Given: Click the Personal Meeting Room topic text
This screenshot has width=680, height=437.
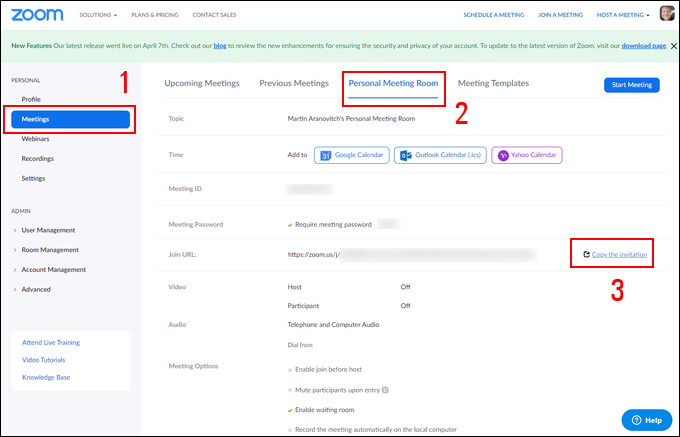Looking at the screenshot, I should click(x=351, y=119).
